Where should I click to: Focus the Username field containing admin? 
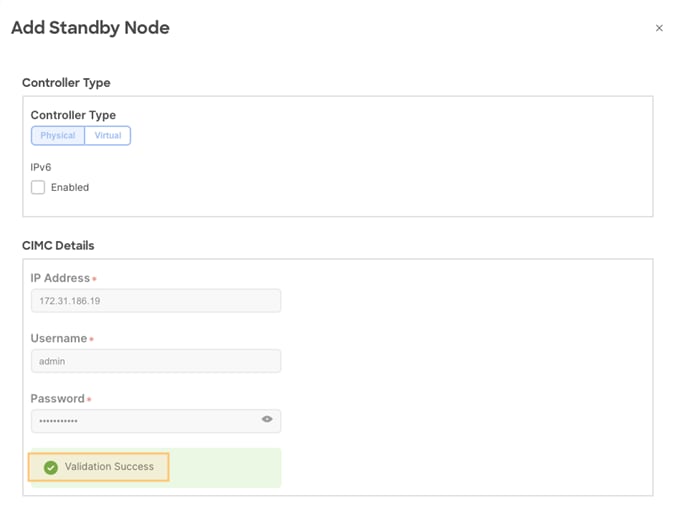(x=155, y=361)
